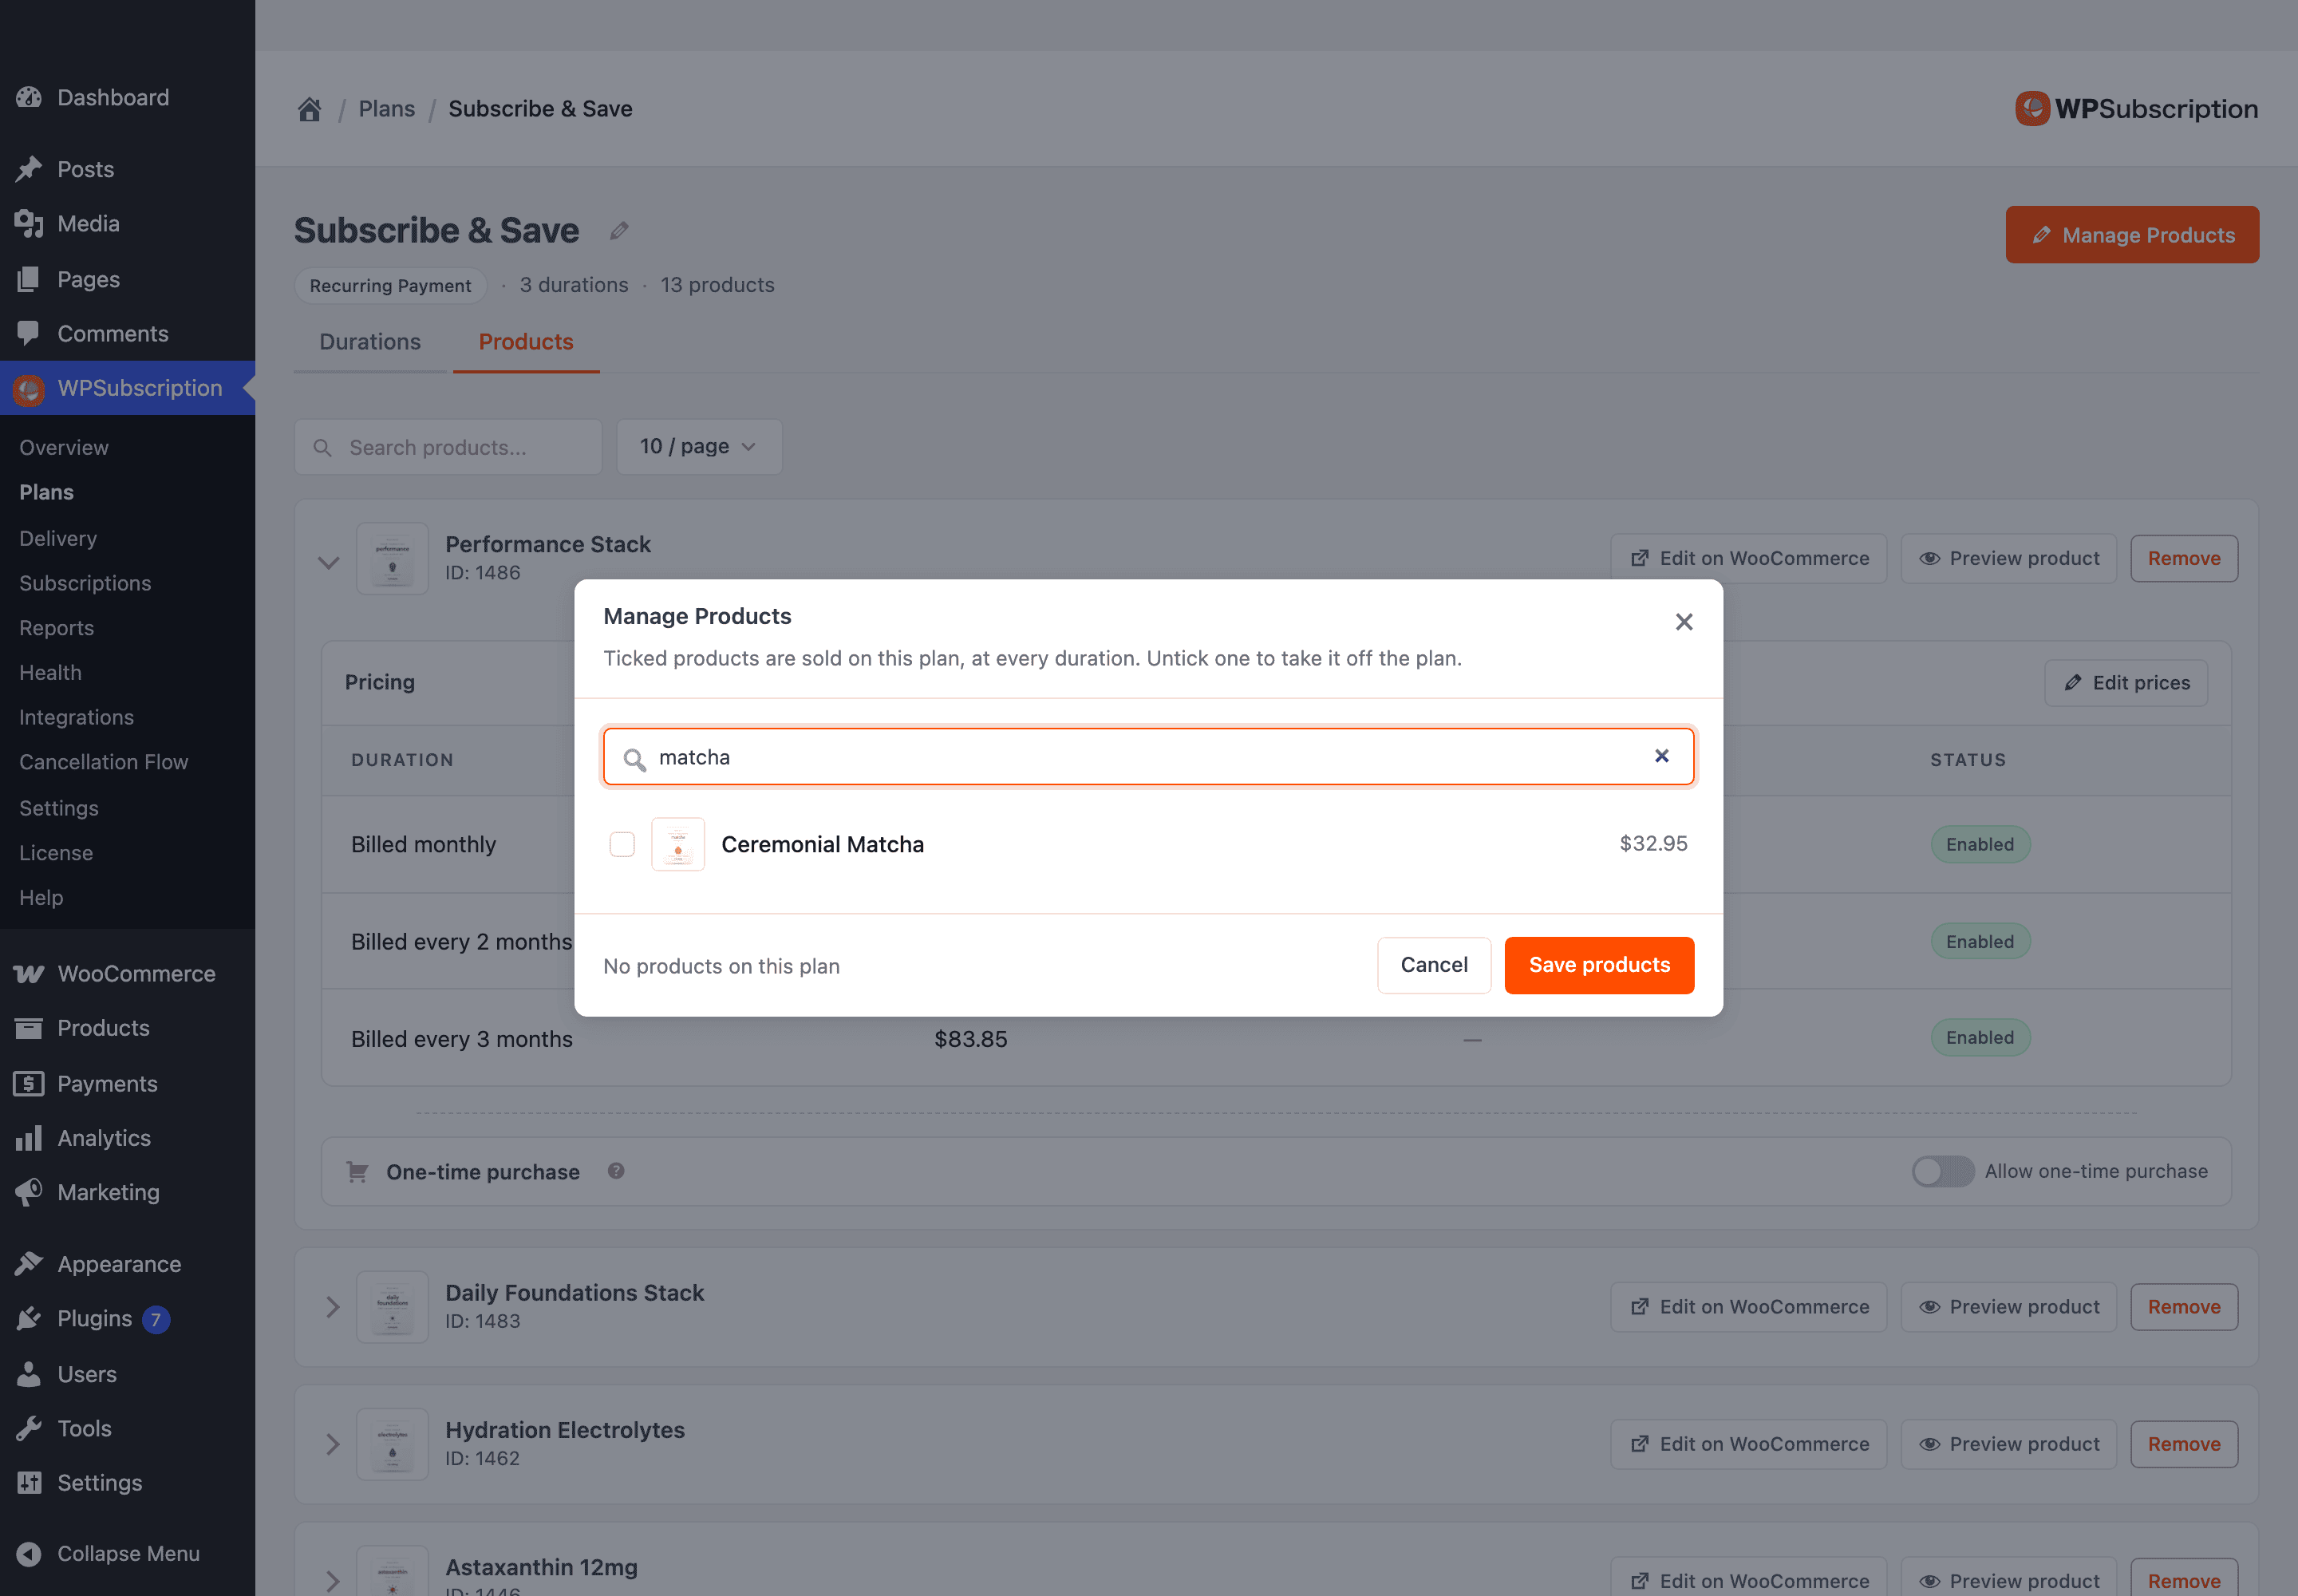Open Subscriptions submenu item
The width and height of the screenshot is (2298, 1596).
127,583
